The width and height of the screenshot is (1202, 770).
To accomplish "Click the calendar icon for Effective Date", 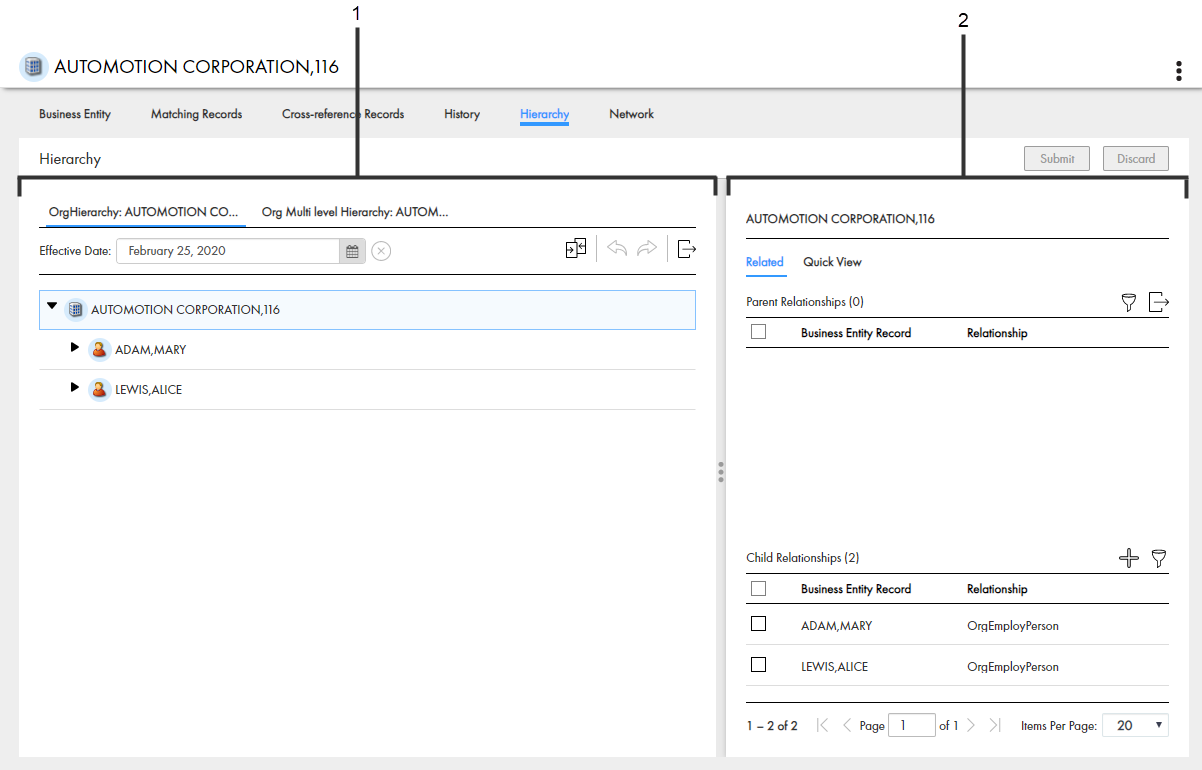I will coord(352,251).
